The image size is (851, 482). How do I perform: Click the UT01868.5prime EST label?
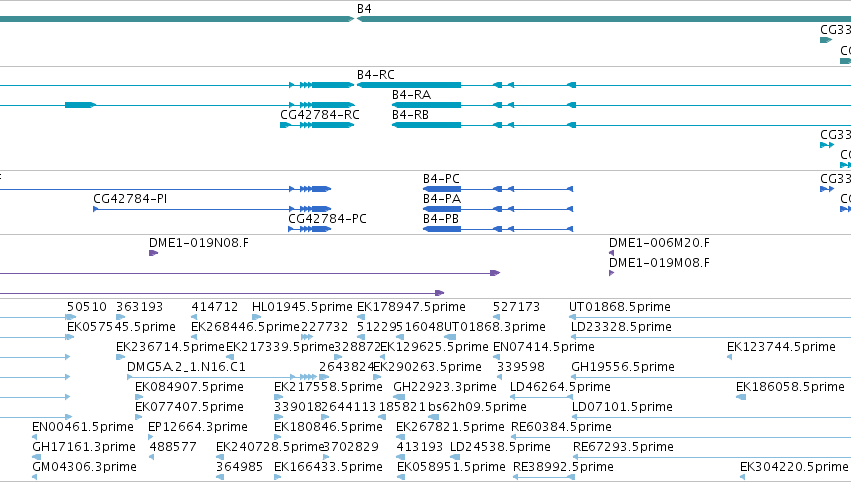620,307
